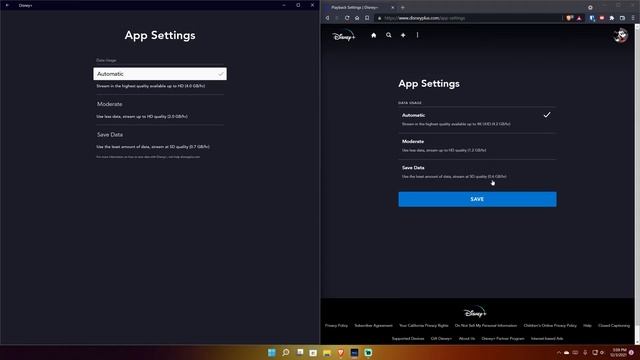Close the Playback Settings browser tab
The height and width of the screenshot is (360, 640).
392,7
